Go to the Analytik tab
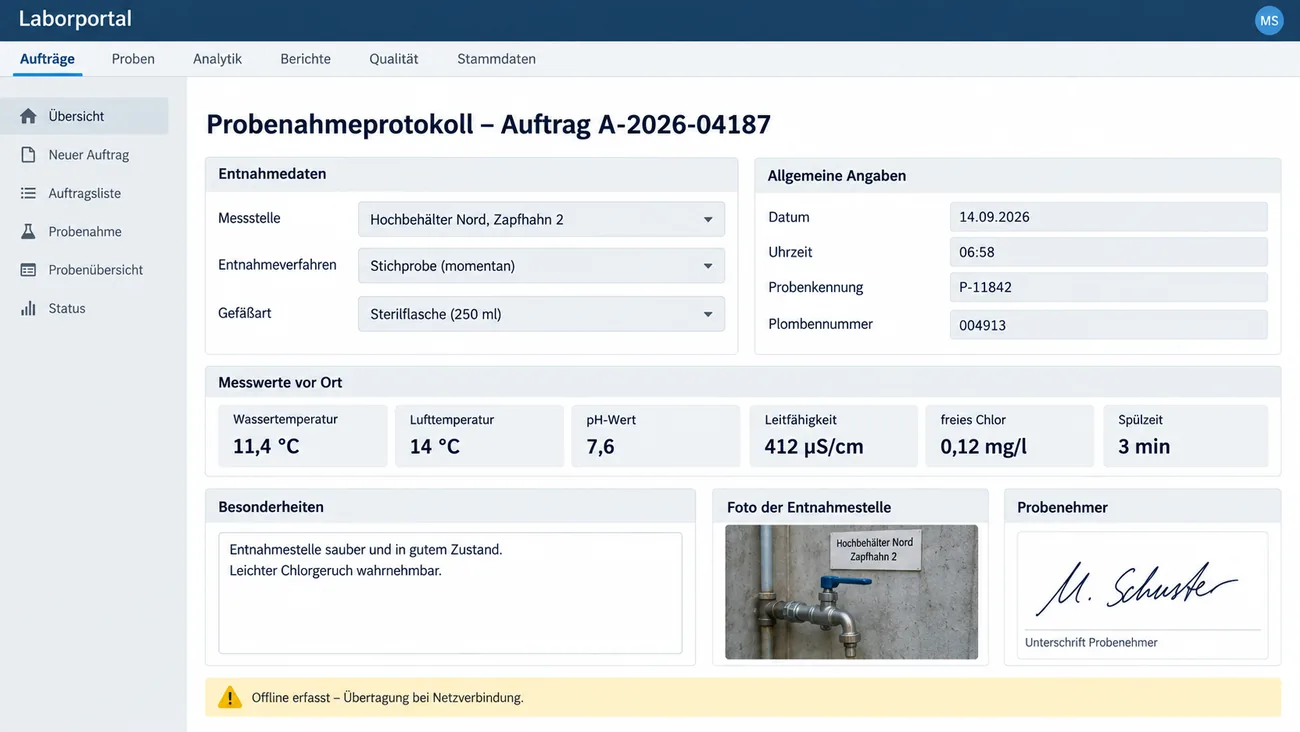Viewport: 1300px width, 732px height. (217, 59)
